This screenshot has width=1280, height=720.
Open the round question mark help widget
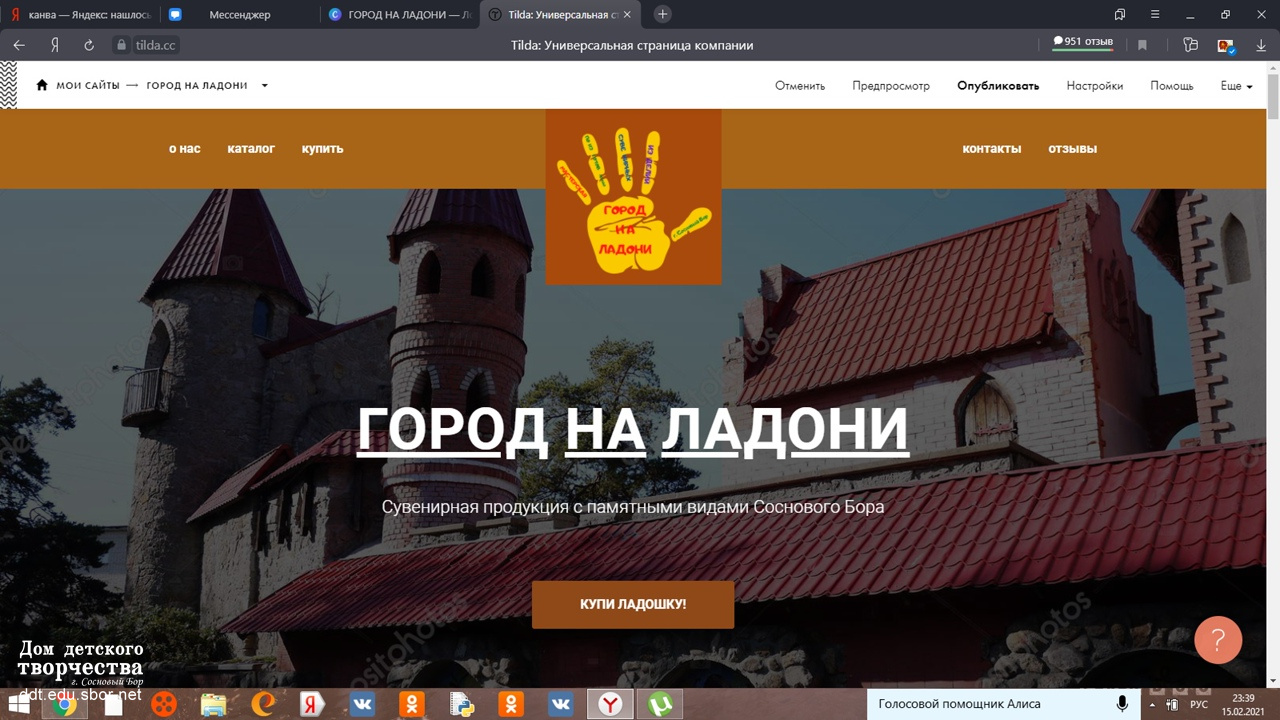(x=1217, y=639)
